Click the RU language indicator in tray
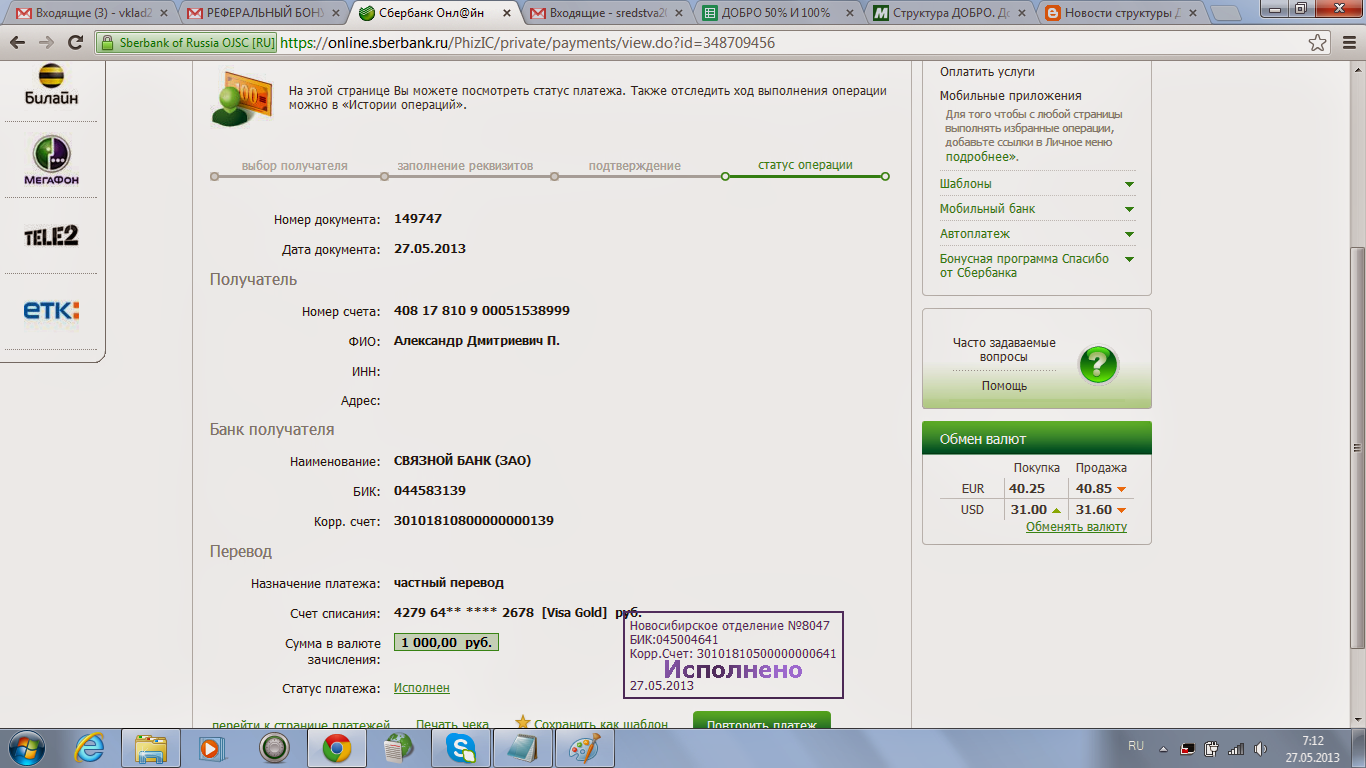 (x=1136, y=747)
